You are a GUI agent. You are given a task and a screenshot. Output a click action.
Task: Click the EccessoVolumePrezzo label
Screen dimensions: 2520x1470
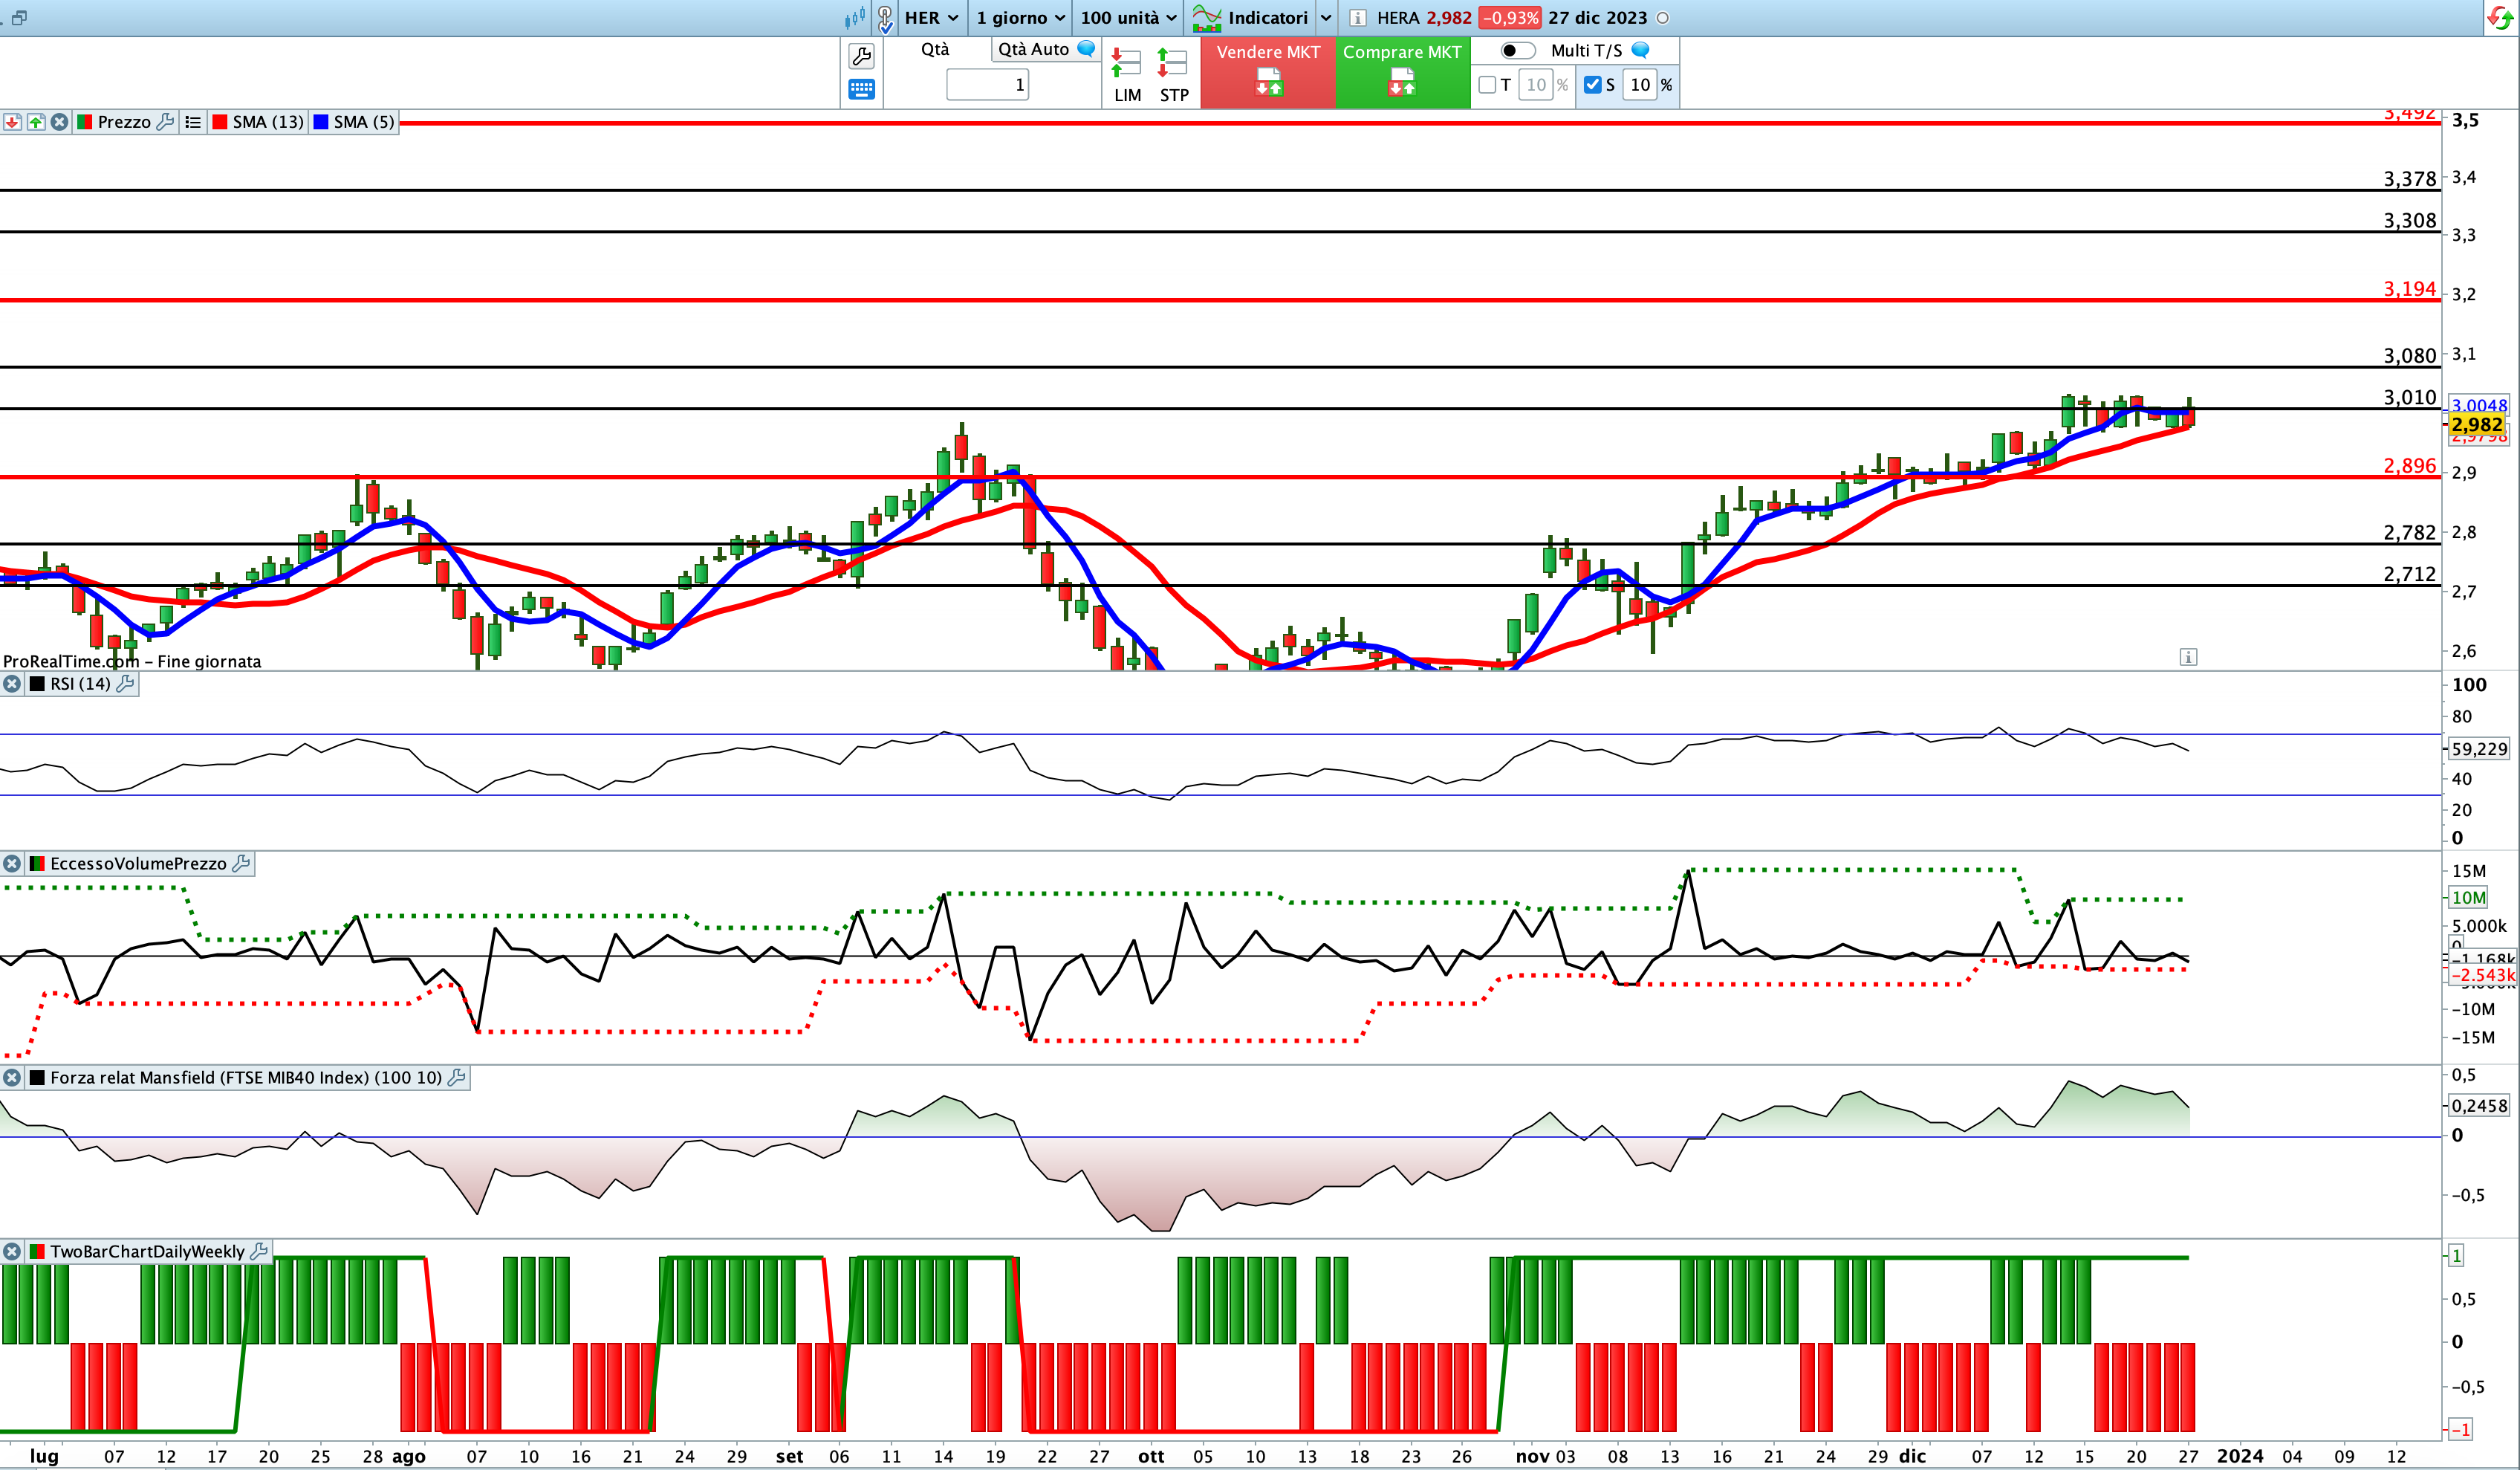tap(138, 863)
